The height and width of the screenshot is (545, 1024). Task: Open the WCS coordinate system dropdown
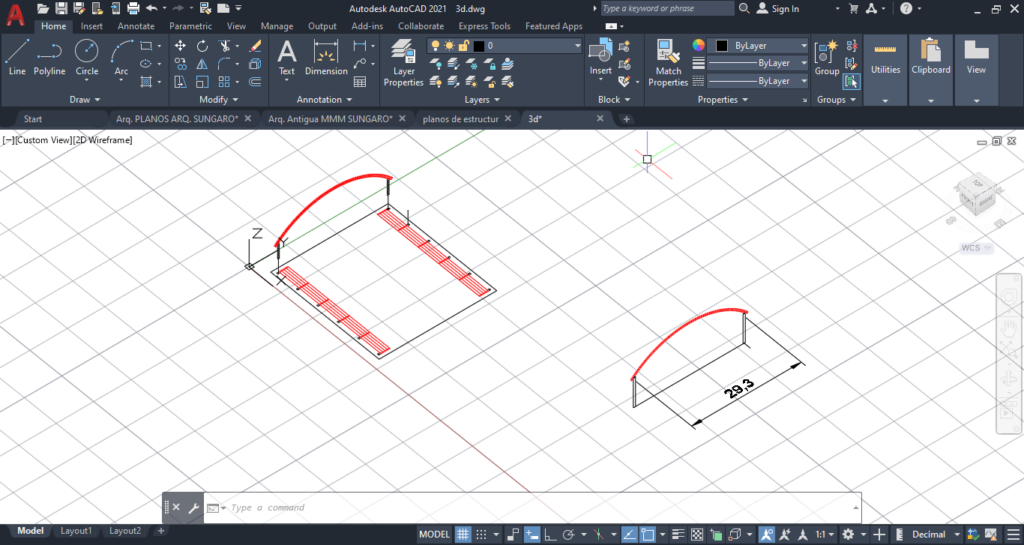[976, 248]
